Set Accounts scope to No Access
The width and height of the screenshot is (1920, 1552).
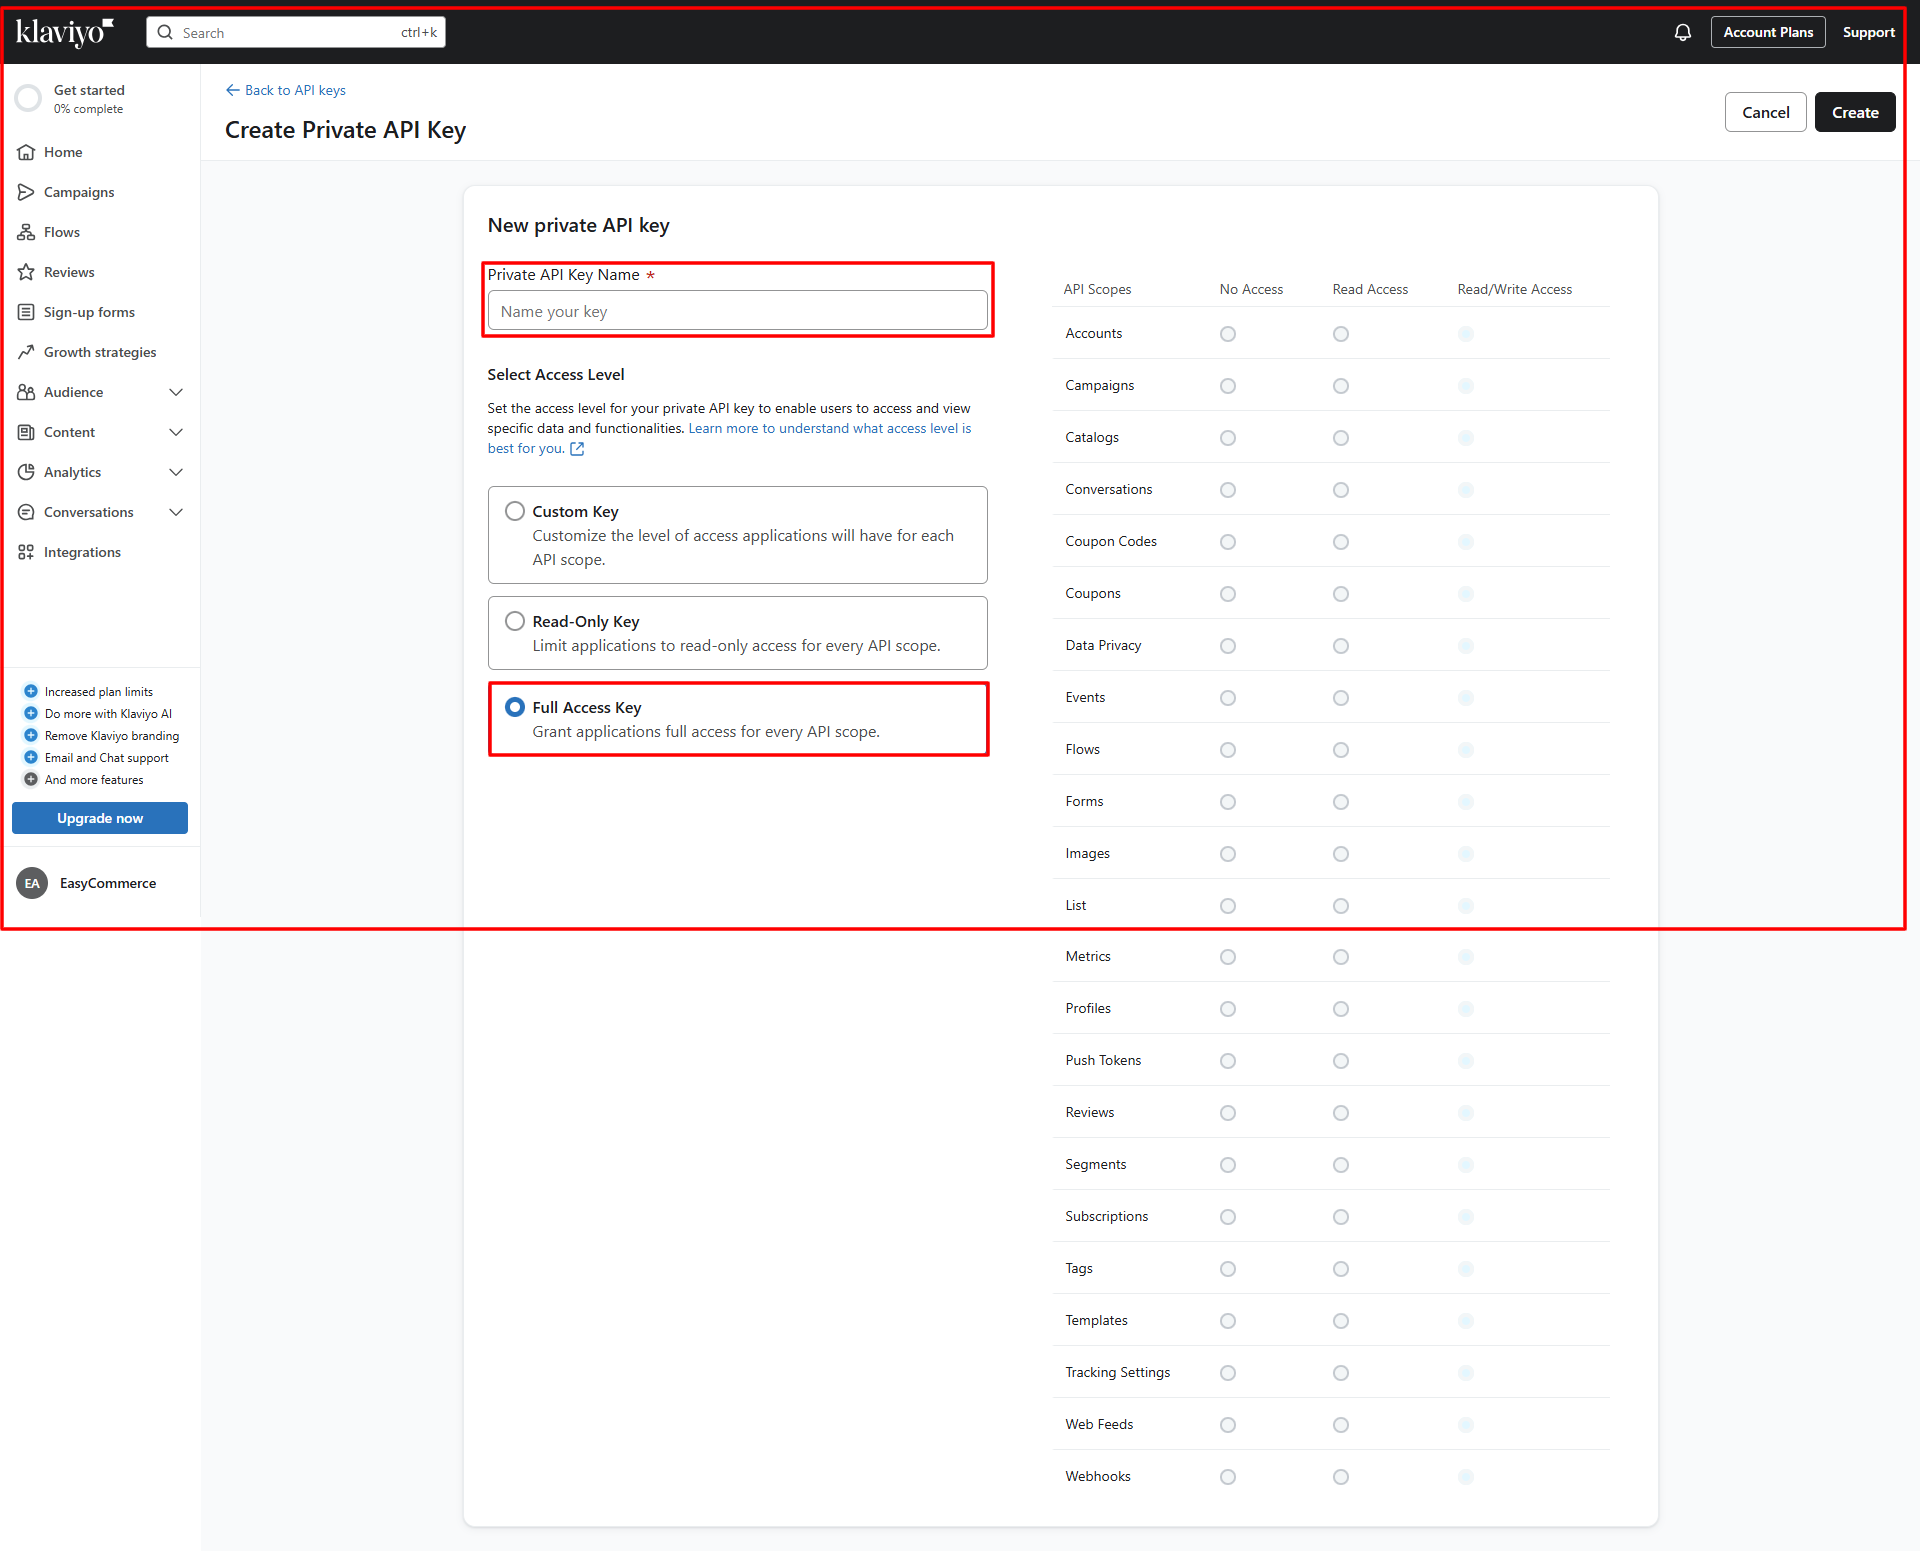(1228, 334)
